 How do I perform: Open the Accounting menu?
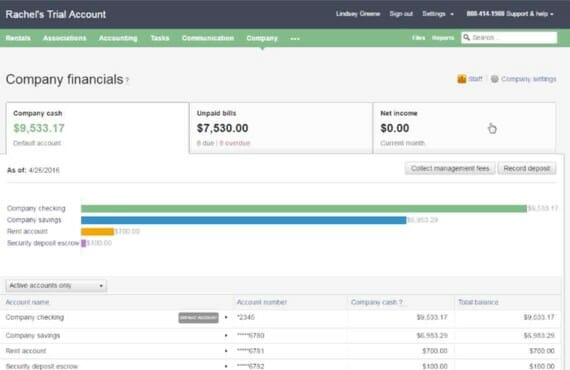[x=118, y=38]
